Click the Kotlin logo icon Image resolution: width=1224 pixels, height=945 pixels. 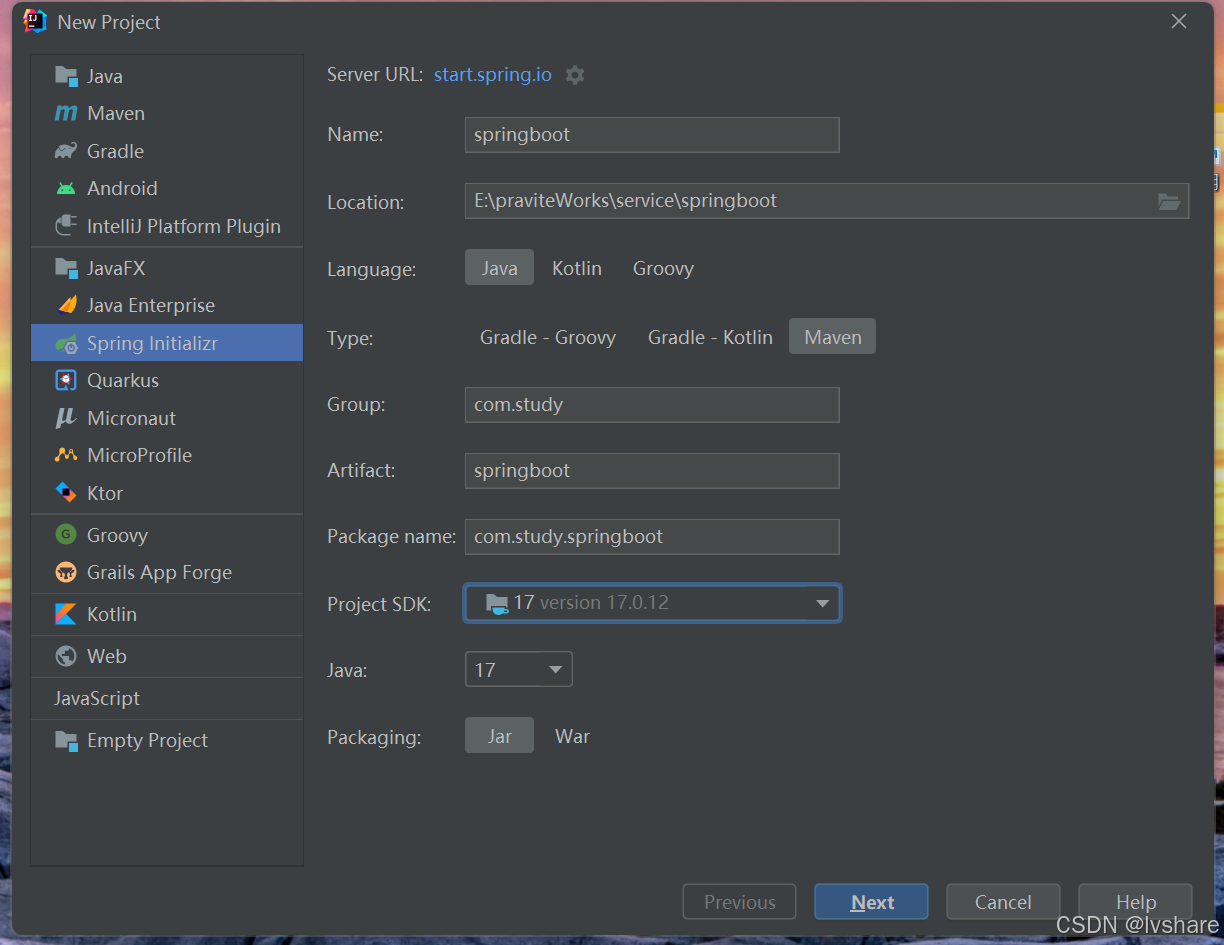tap(66, 614)
